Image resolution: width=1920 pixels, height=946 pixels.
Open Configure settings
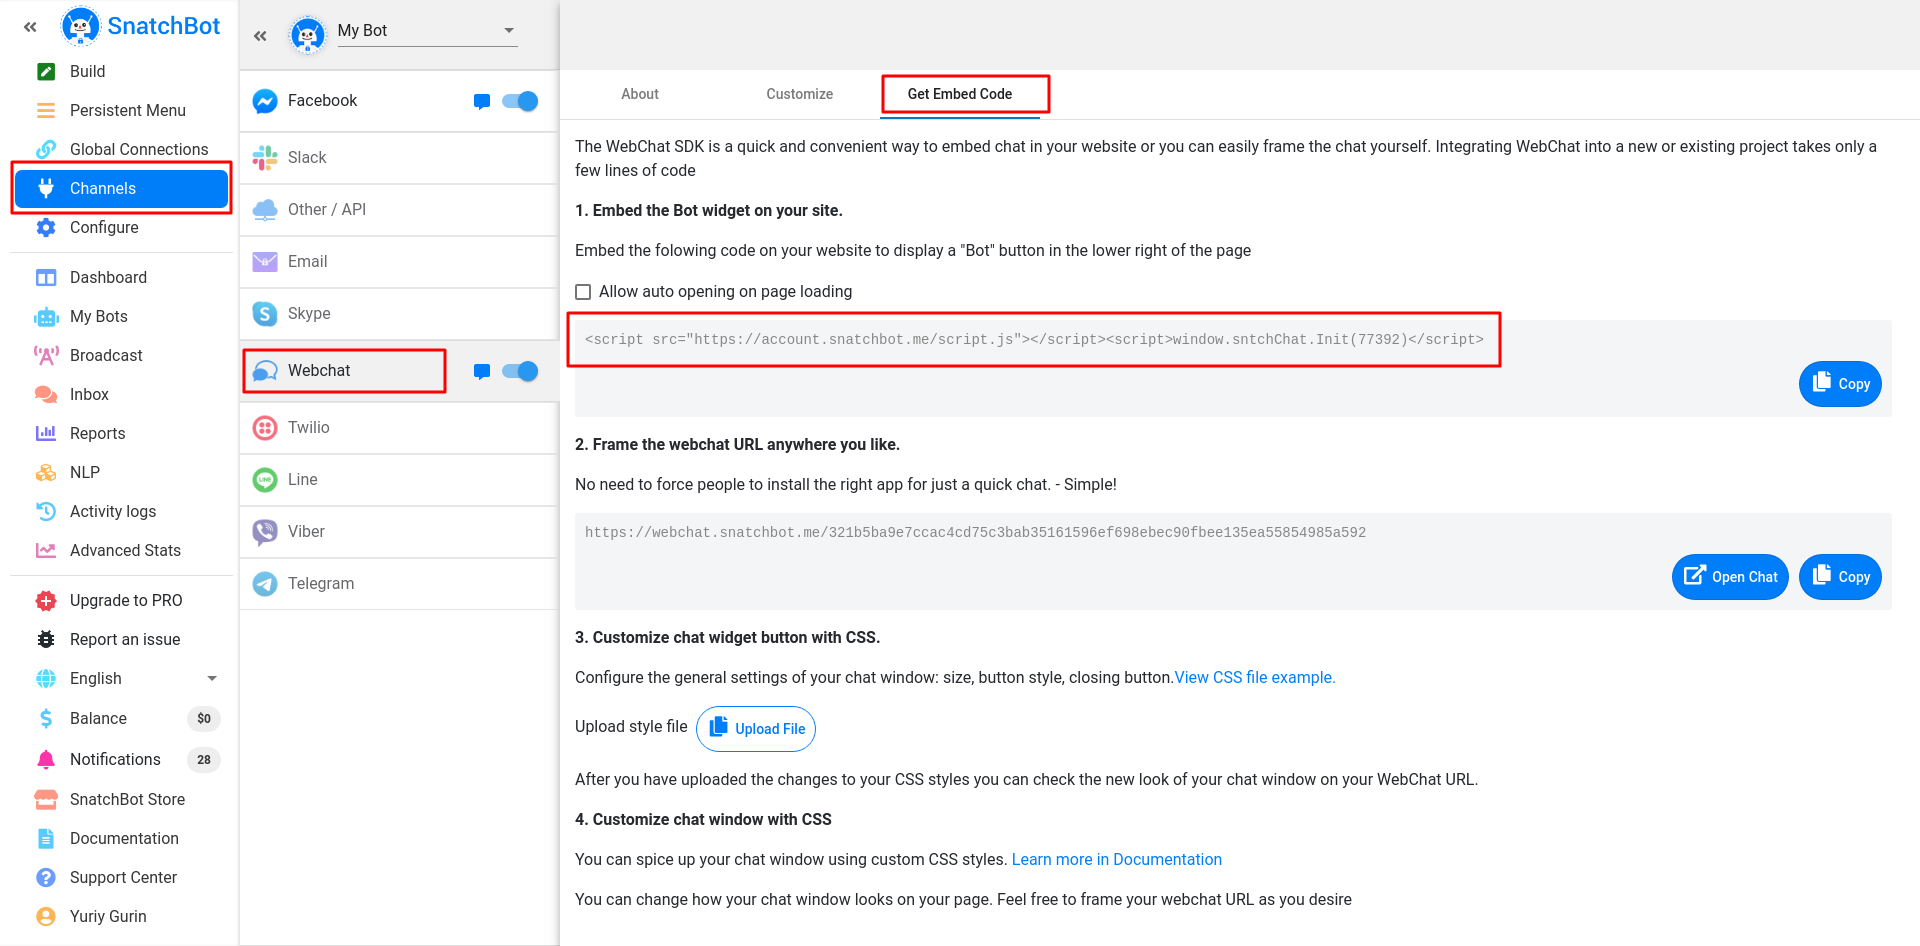coord(121,227)
